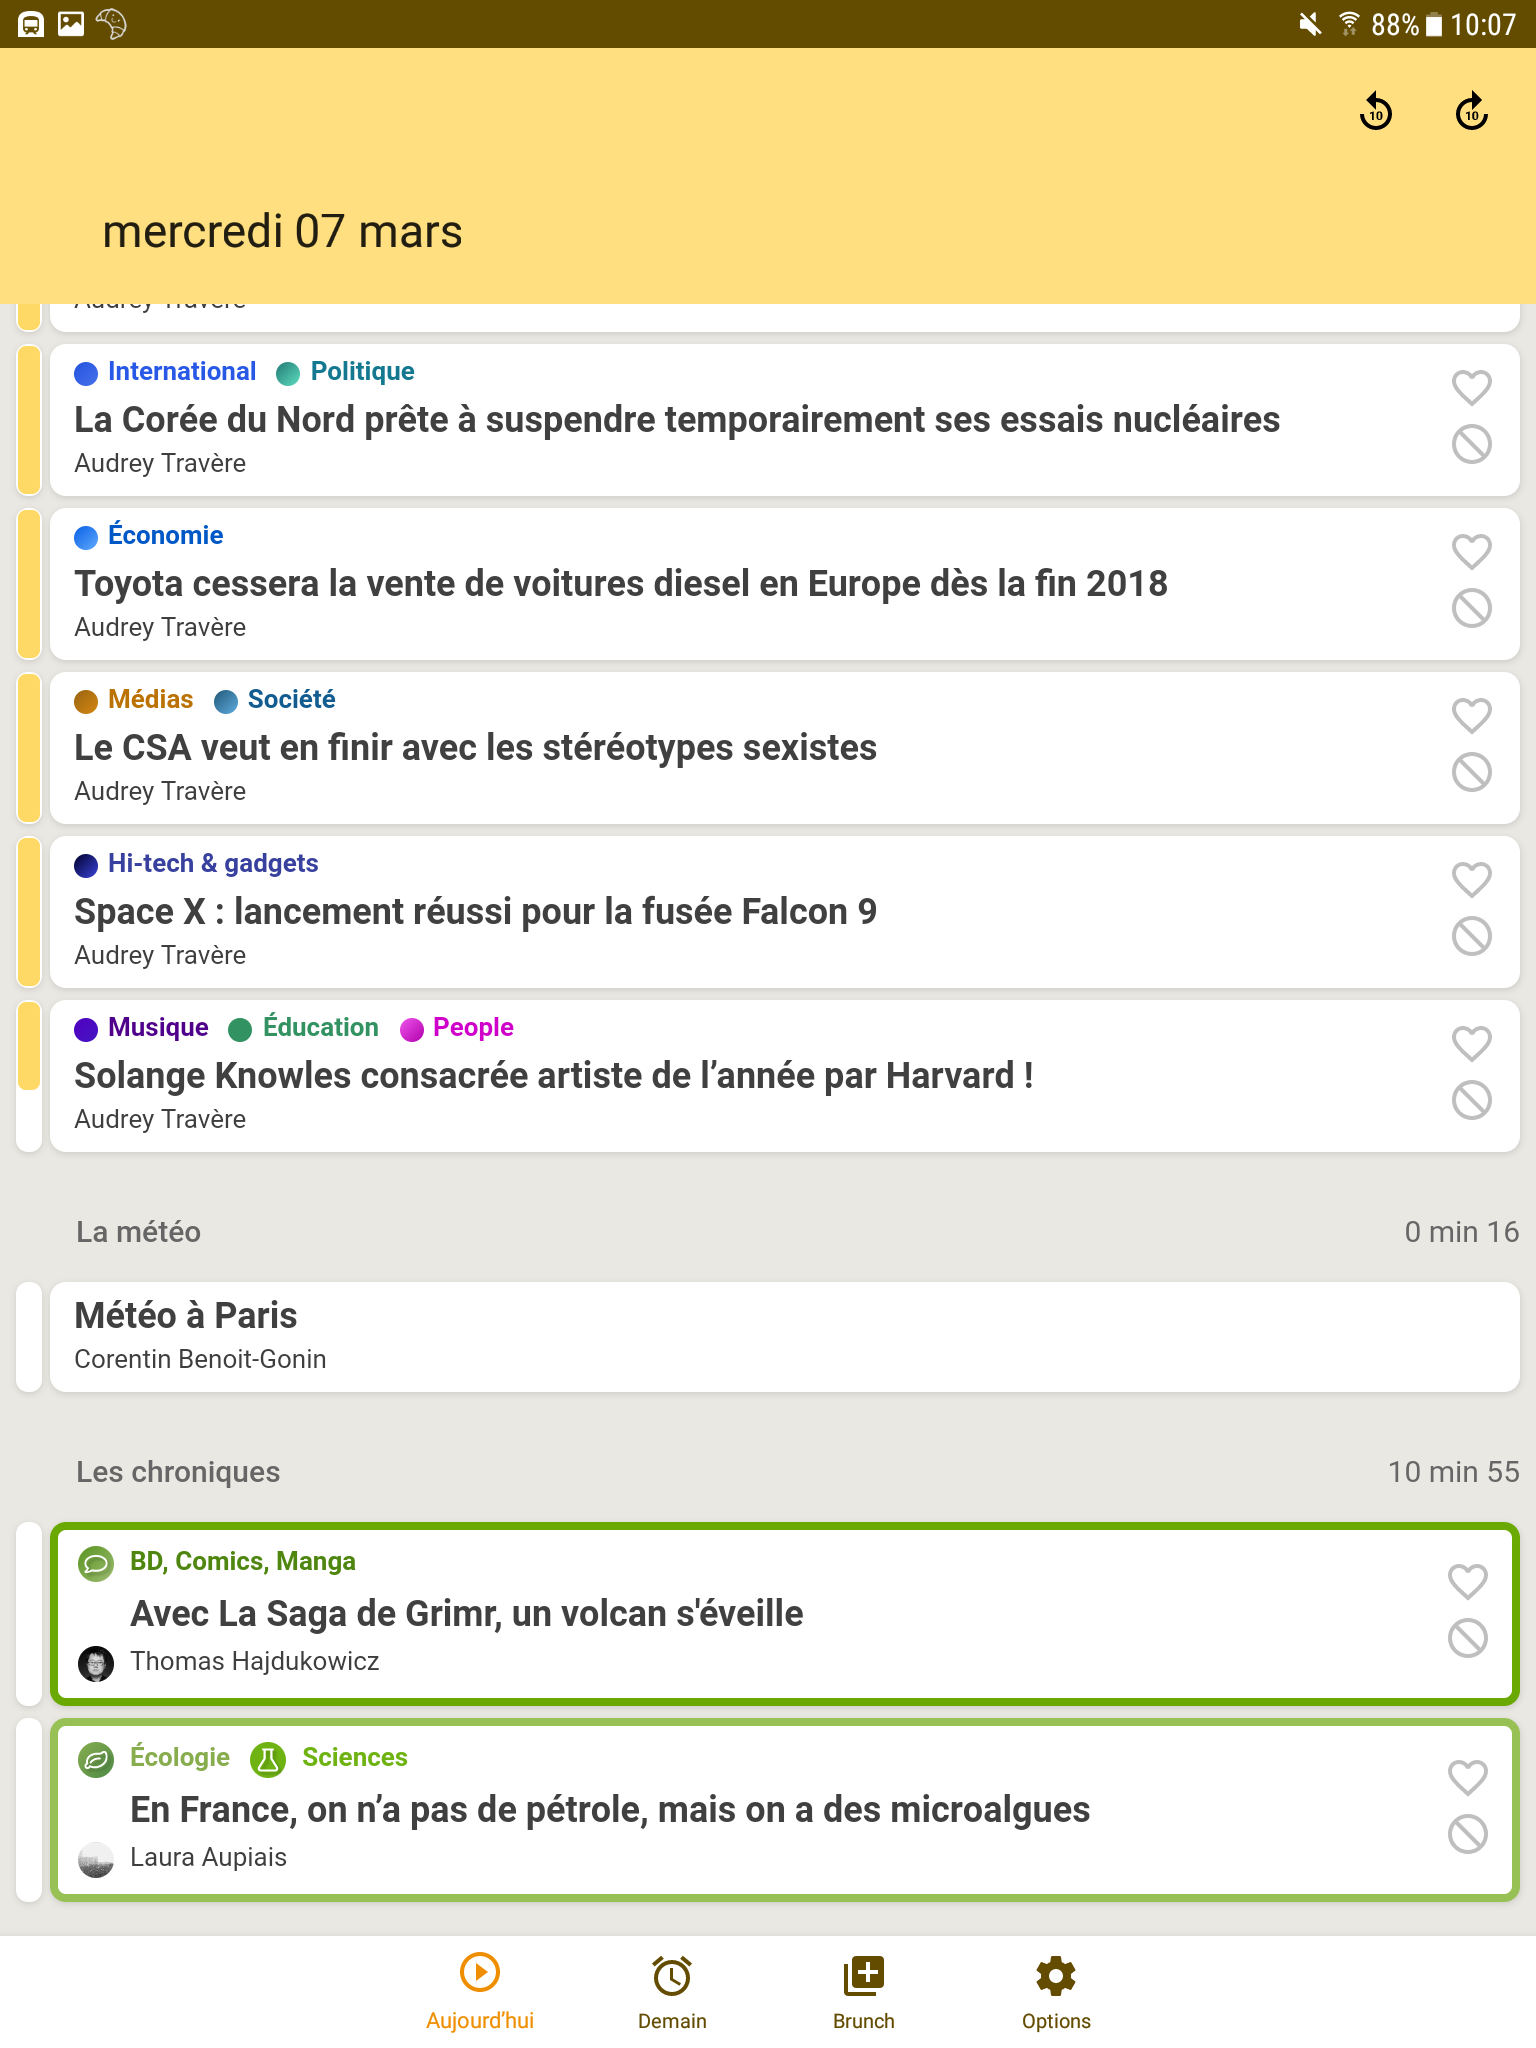Rewind playback by 10 seconds
This screenshot has height=2048, width=1536.
point(1376,112)
